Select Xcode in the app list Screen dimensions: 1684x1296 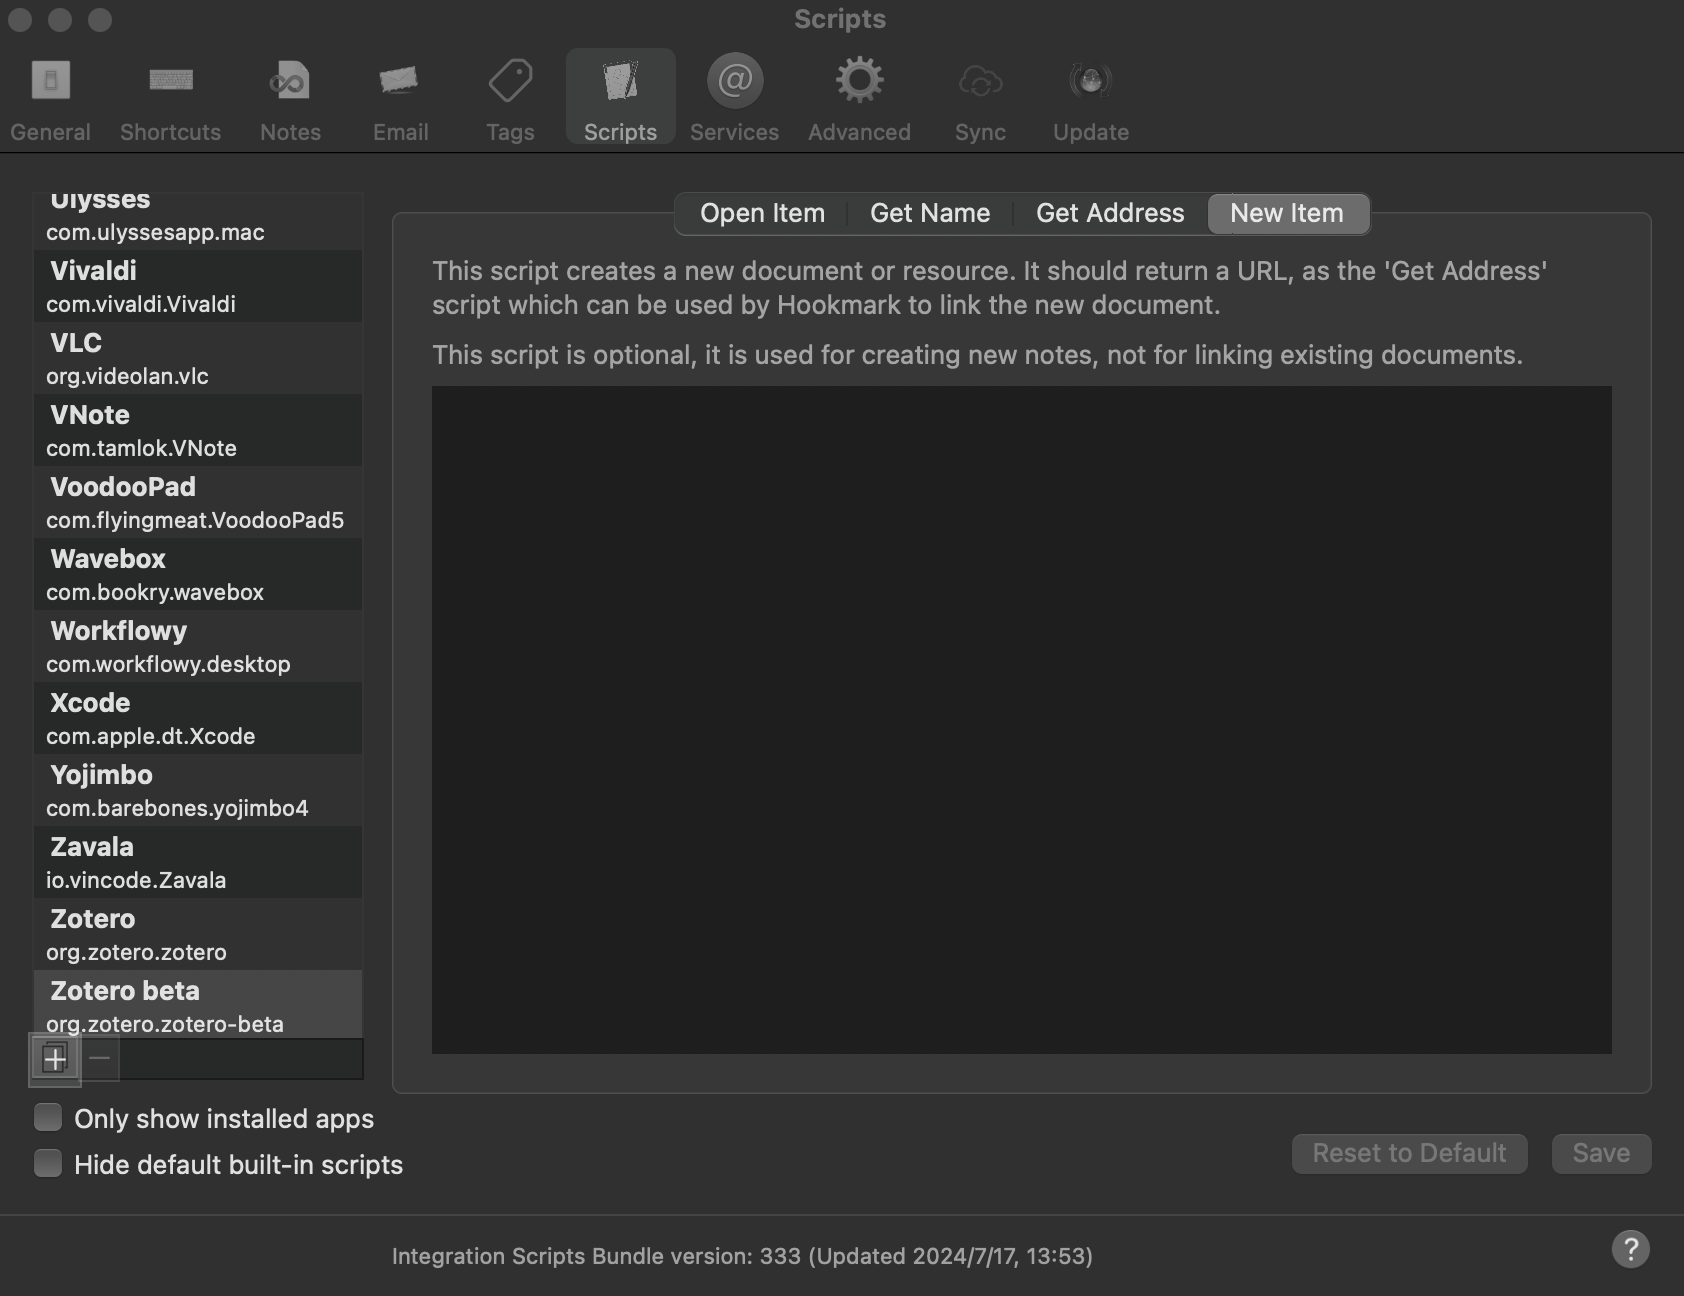tap(198, 718)
